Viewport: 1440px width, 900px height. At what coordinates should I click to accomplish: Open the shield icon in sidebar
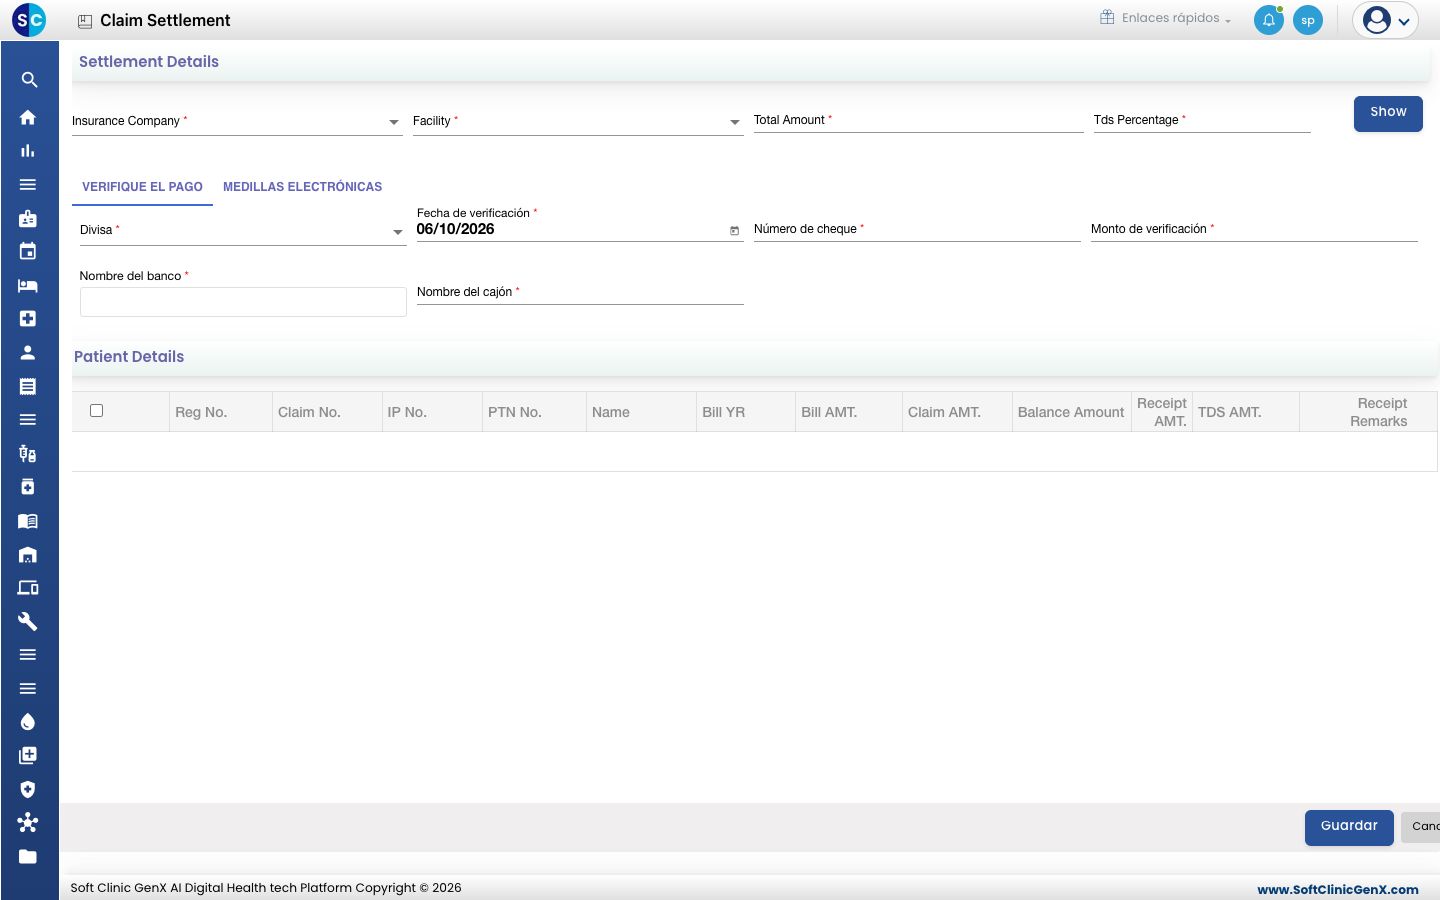click(x=28, y=789)
